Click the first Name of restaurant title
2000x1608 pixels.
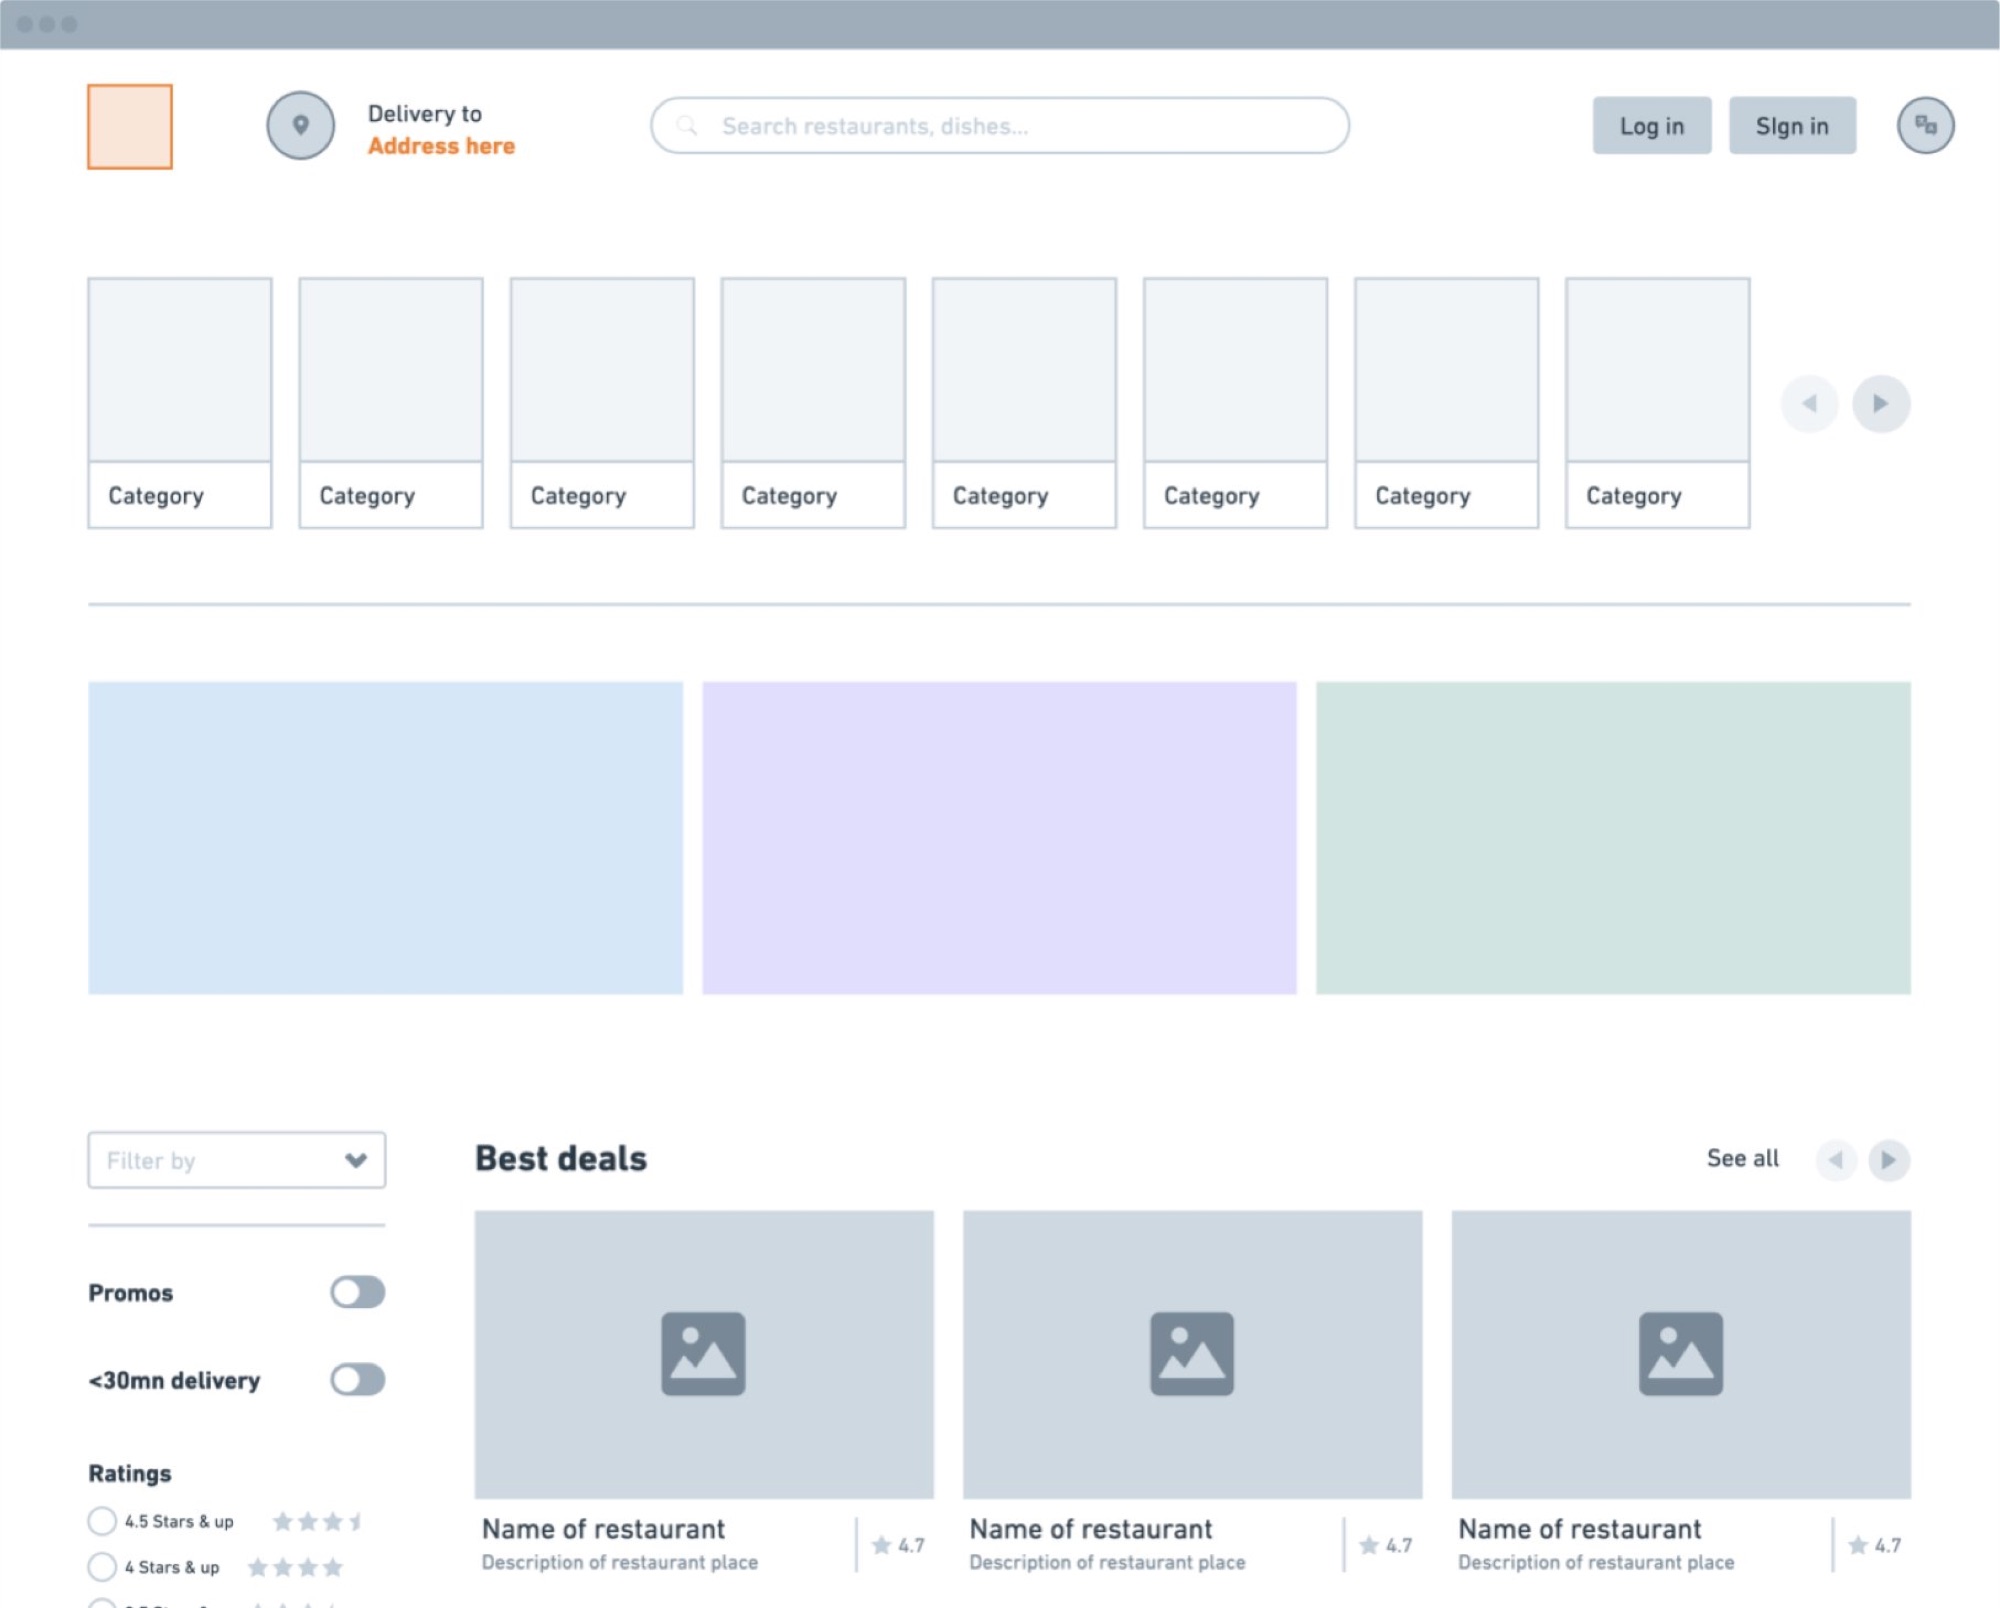(x=603, y=1529)
